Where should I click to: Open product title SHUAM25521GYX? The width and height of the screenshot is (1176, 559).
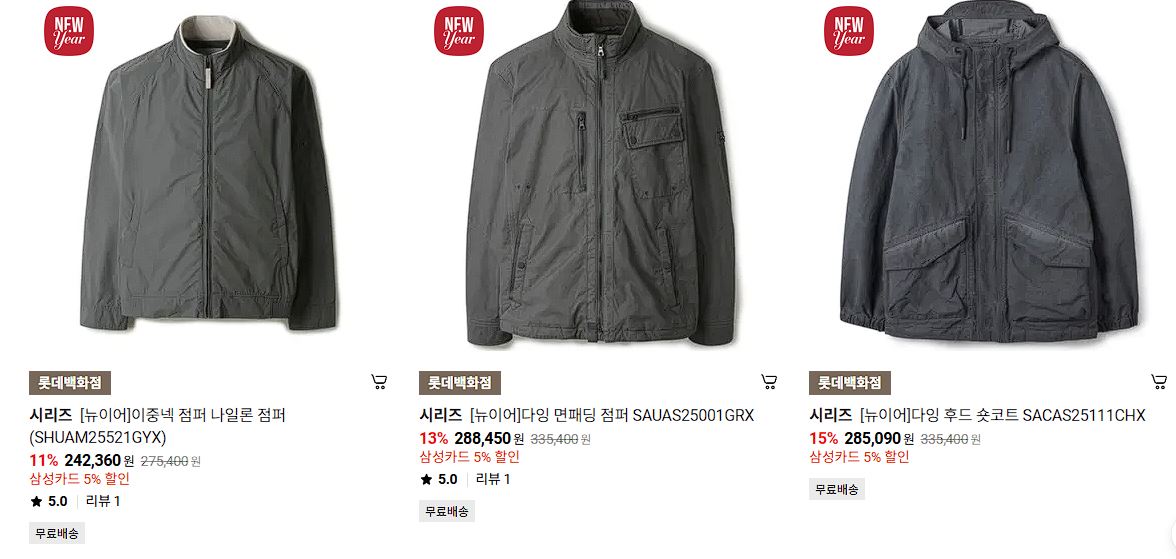158,425
